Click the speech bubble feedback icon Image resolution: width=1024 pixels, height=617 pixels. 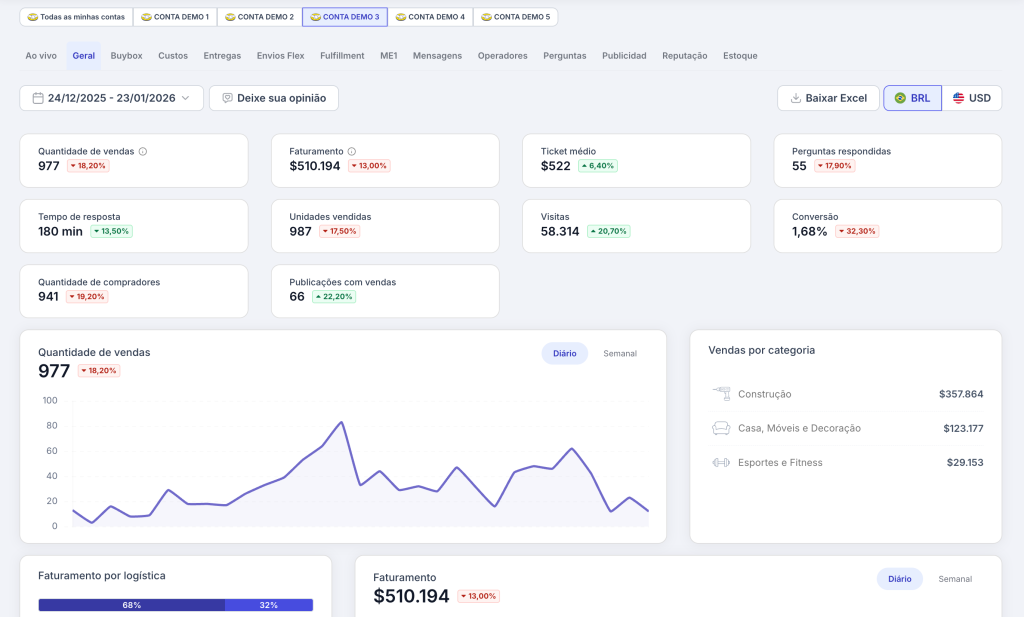227,98
